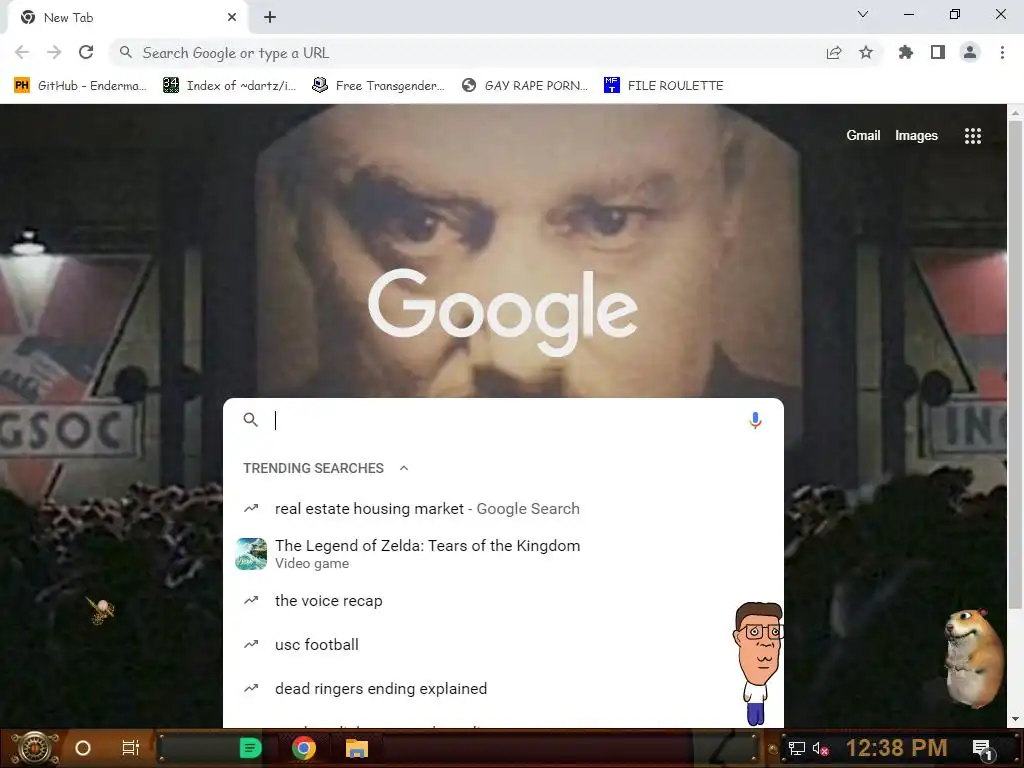Close the New Tab tab
Viewport: 1024px width, 768px height.
(232, 18)
